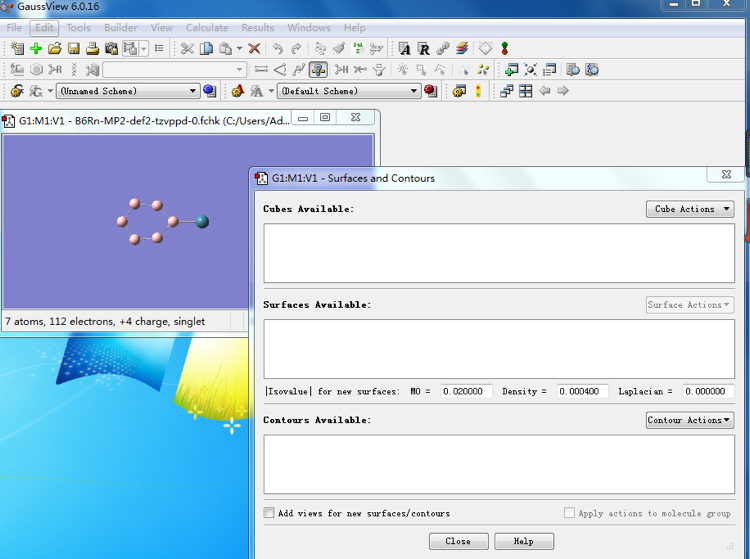Click the red X Delete icon
This screenshot has width=750, height=559.
tap(254, 48)
